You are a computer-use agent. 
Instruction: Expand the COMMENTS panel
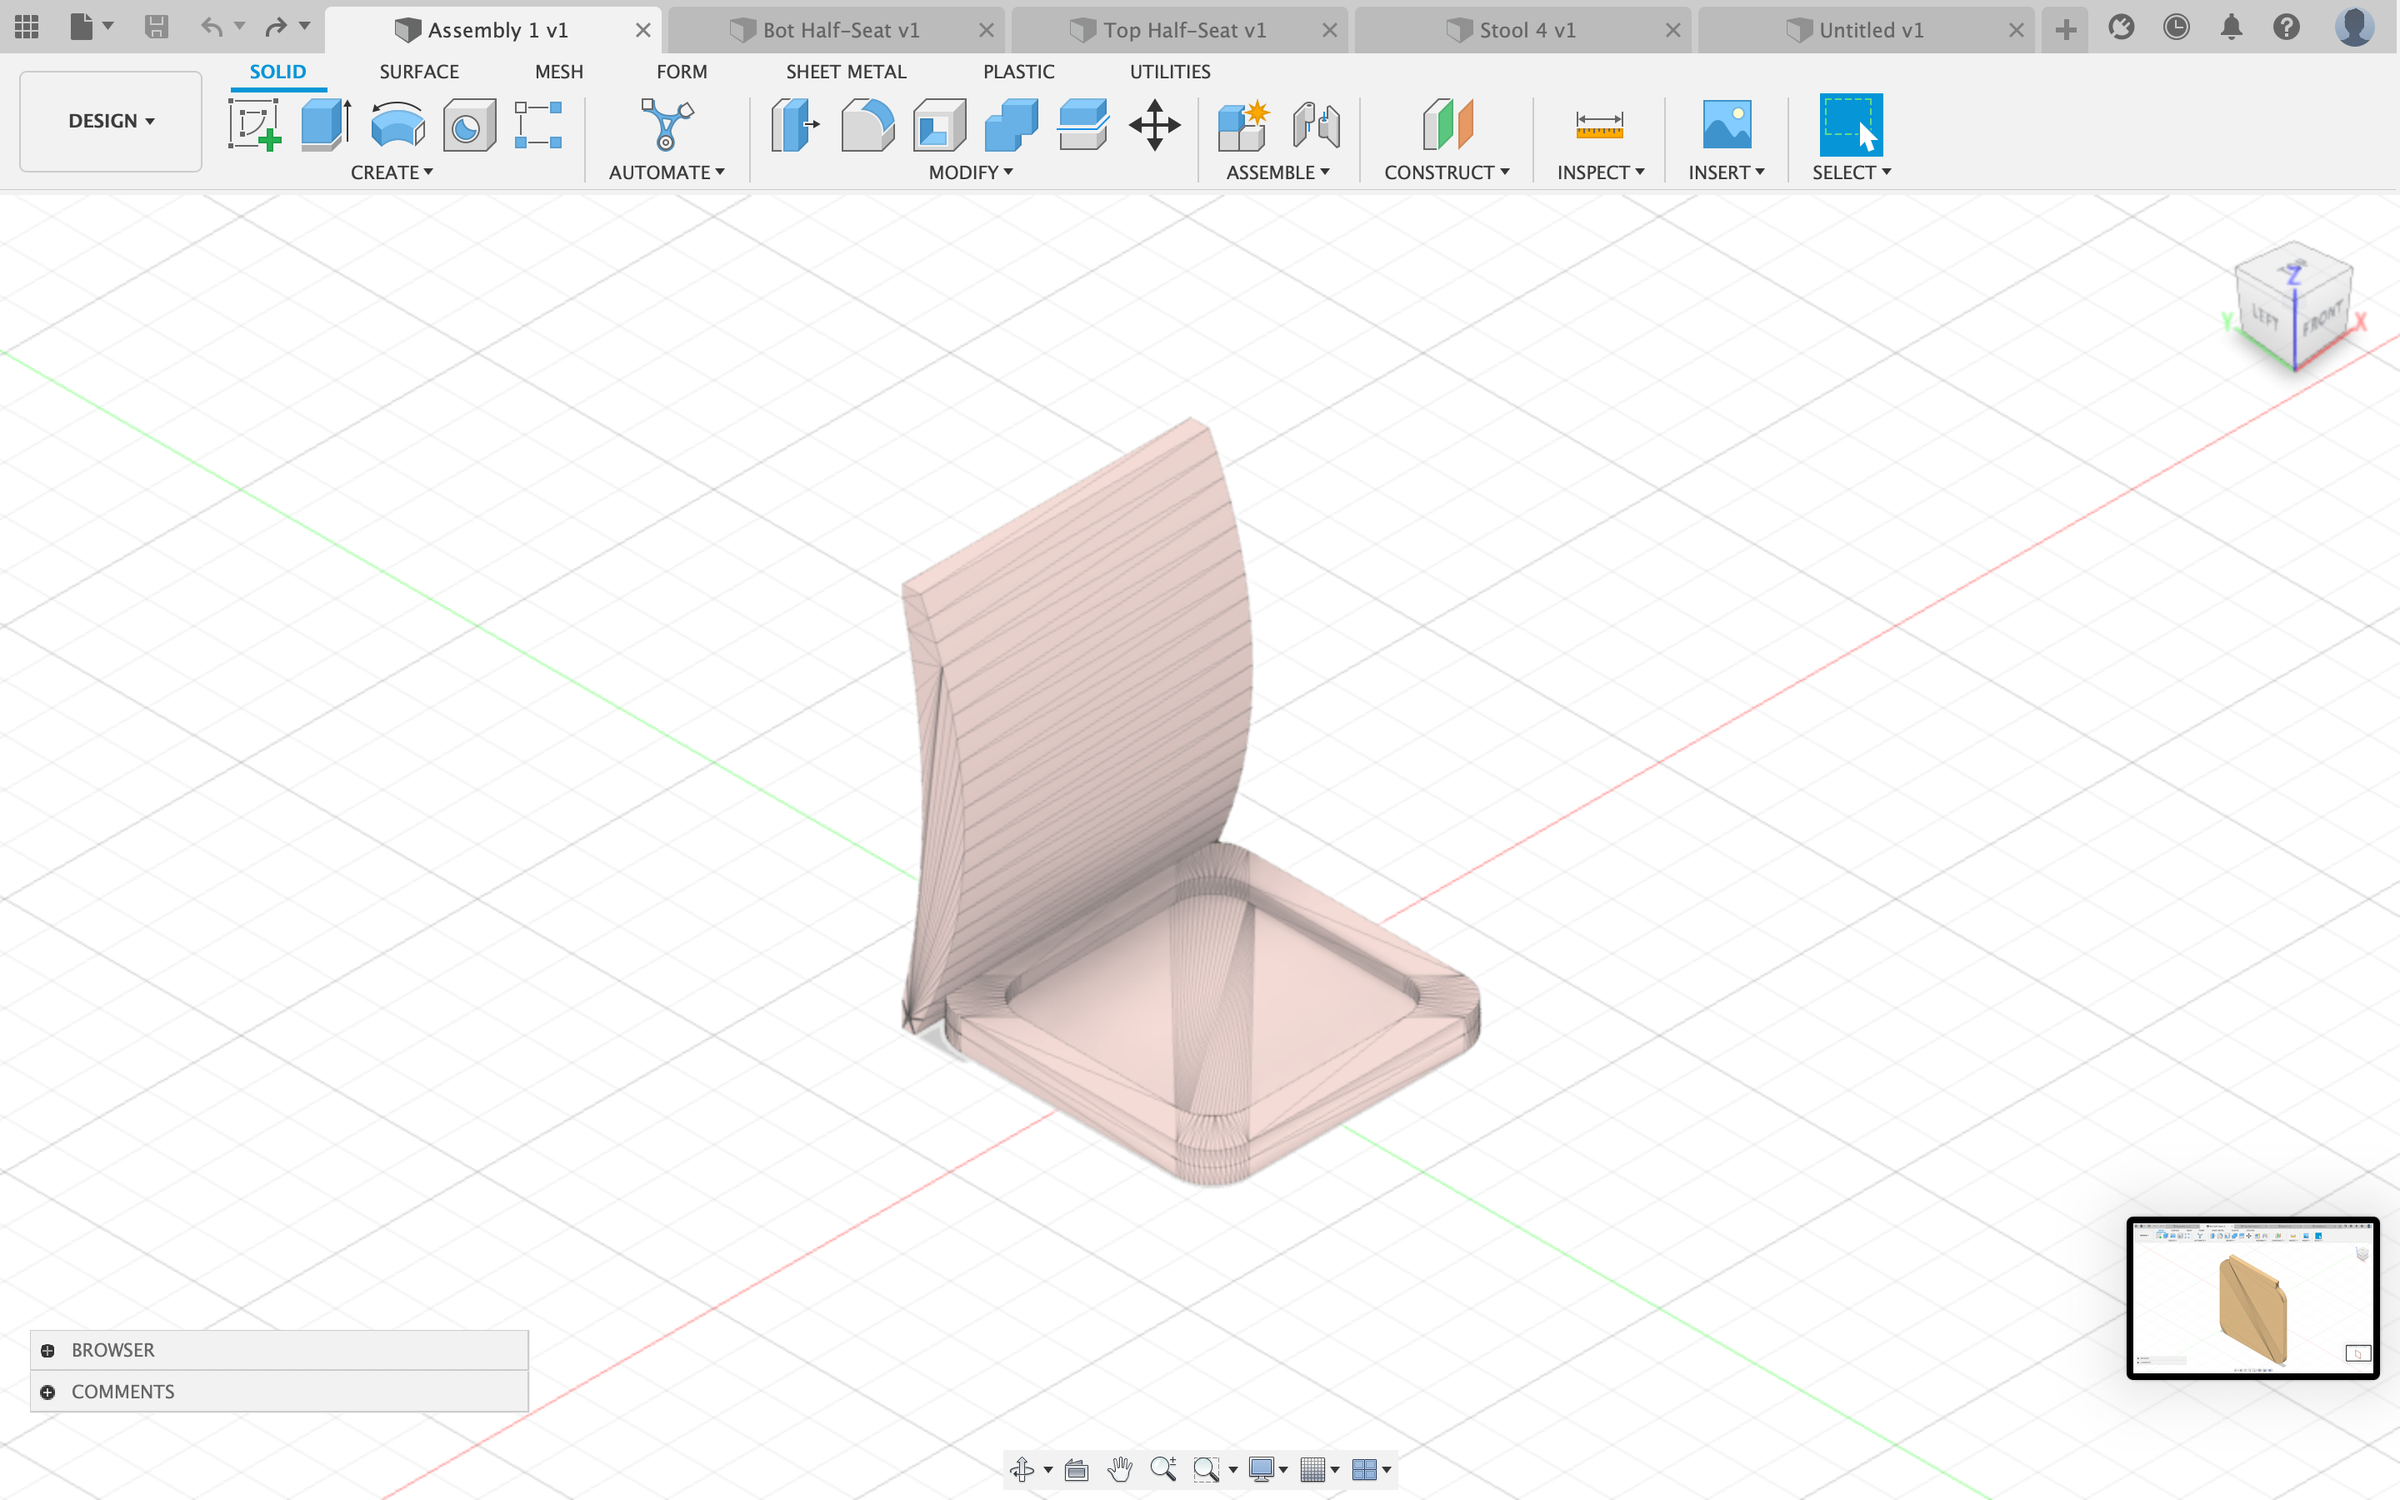click(x=47, y=1392)
